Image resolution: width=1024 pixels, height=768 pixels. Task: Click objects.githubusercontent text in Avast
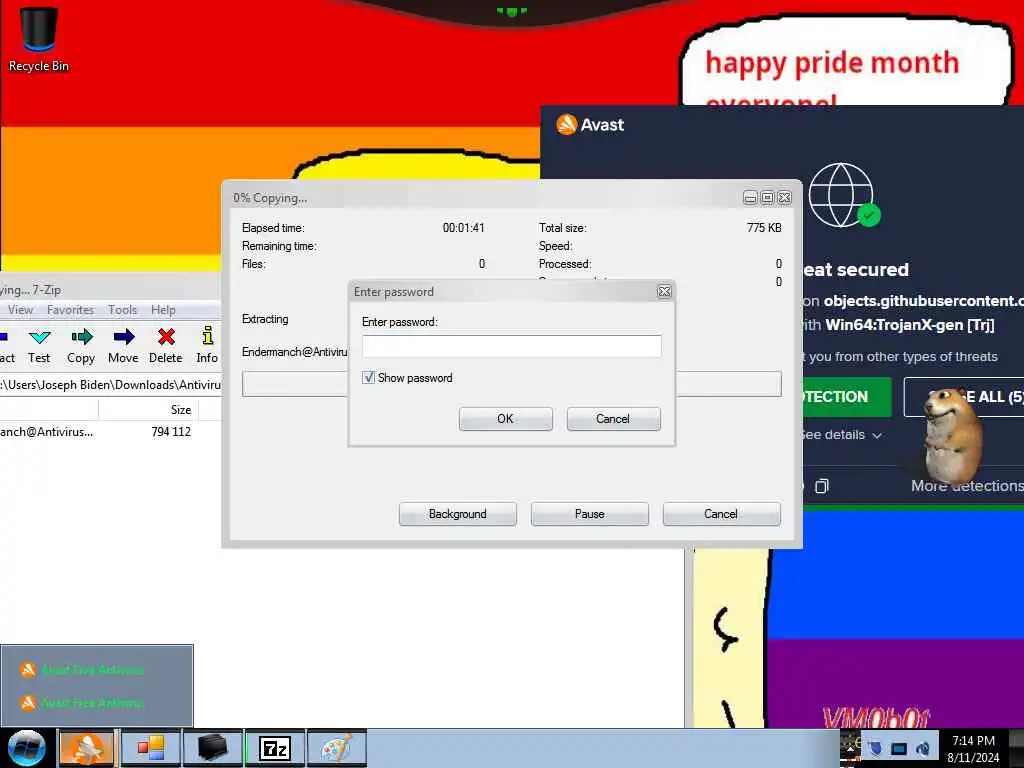pos(923,301)
